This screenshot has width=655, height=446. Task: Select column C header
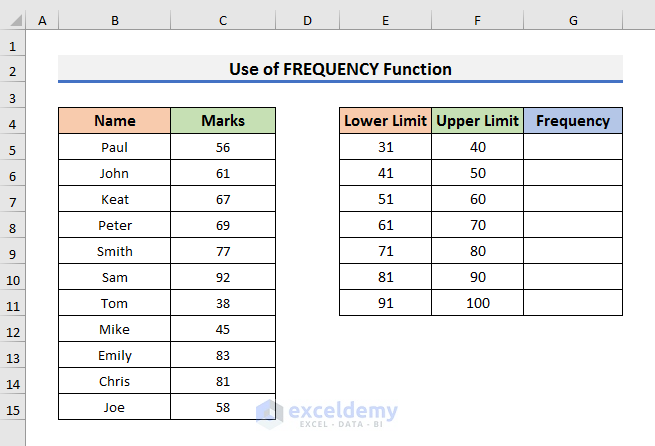tap(223, 21)
